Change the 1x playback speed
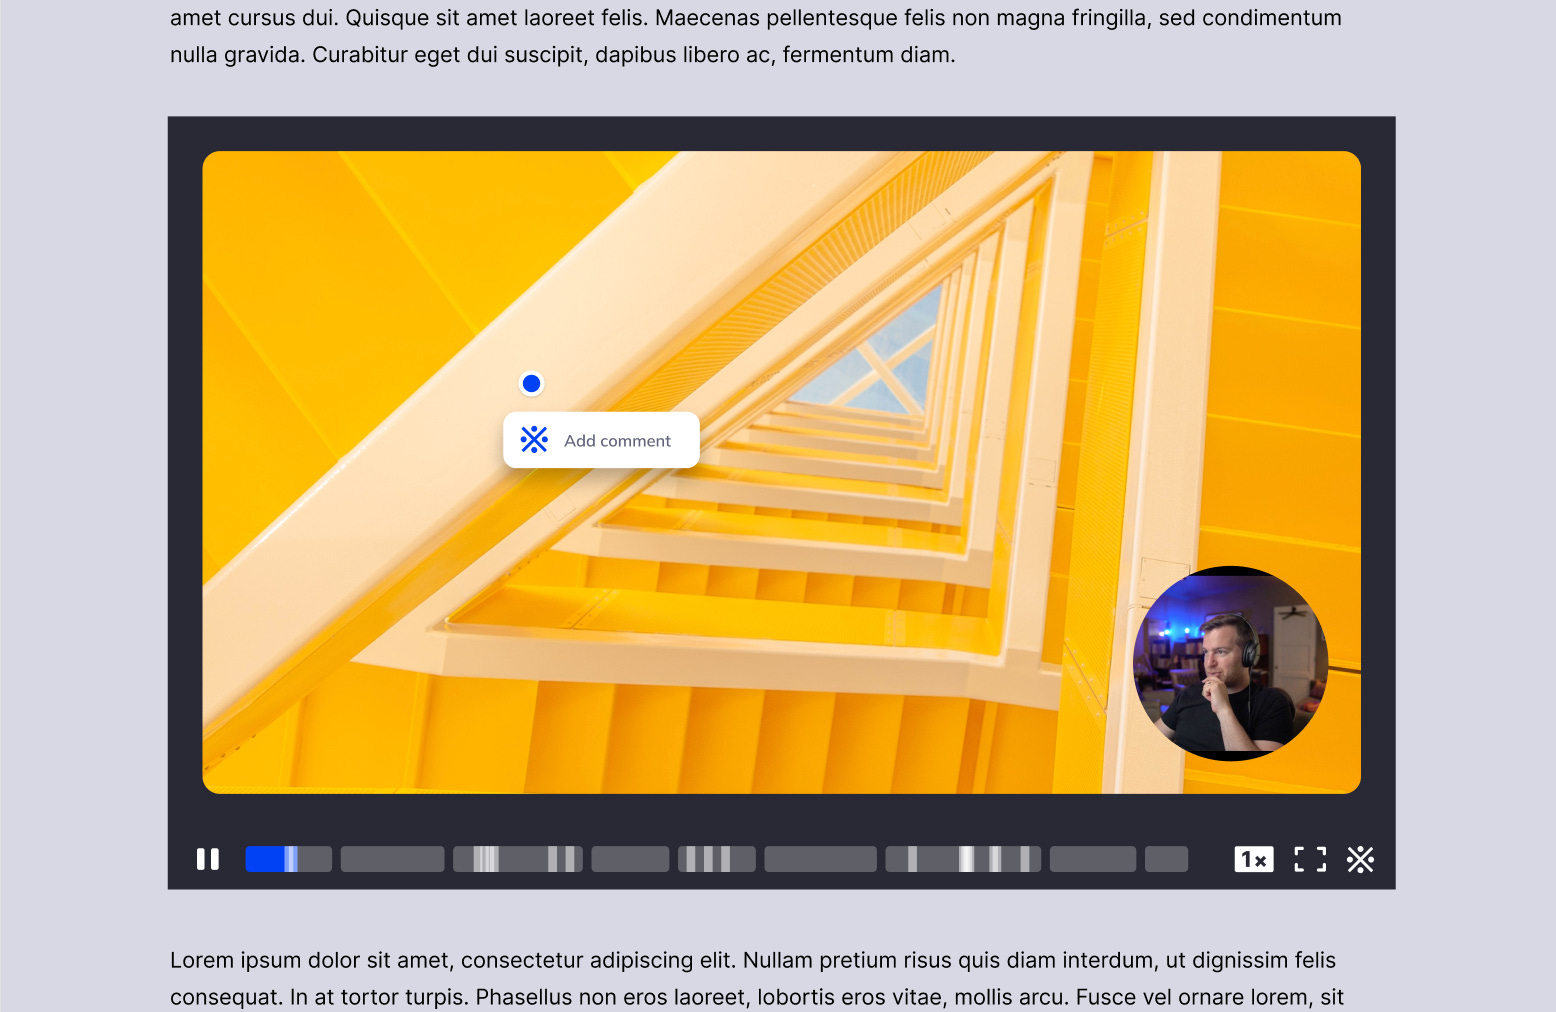Screen dimensions: 1556x1012 (1254, 859)
